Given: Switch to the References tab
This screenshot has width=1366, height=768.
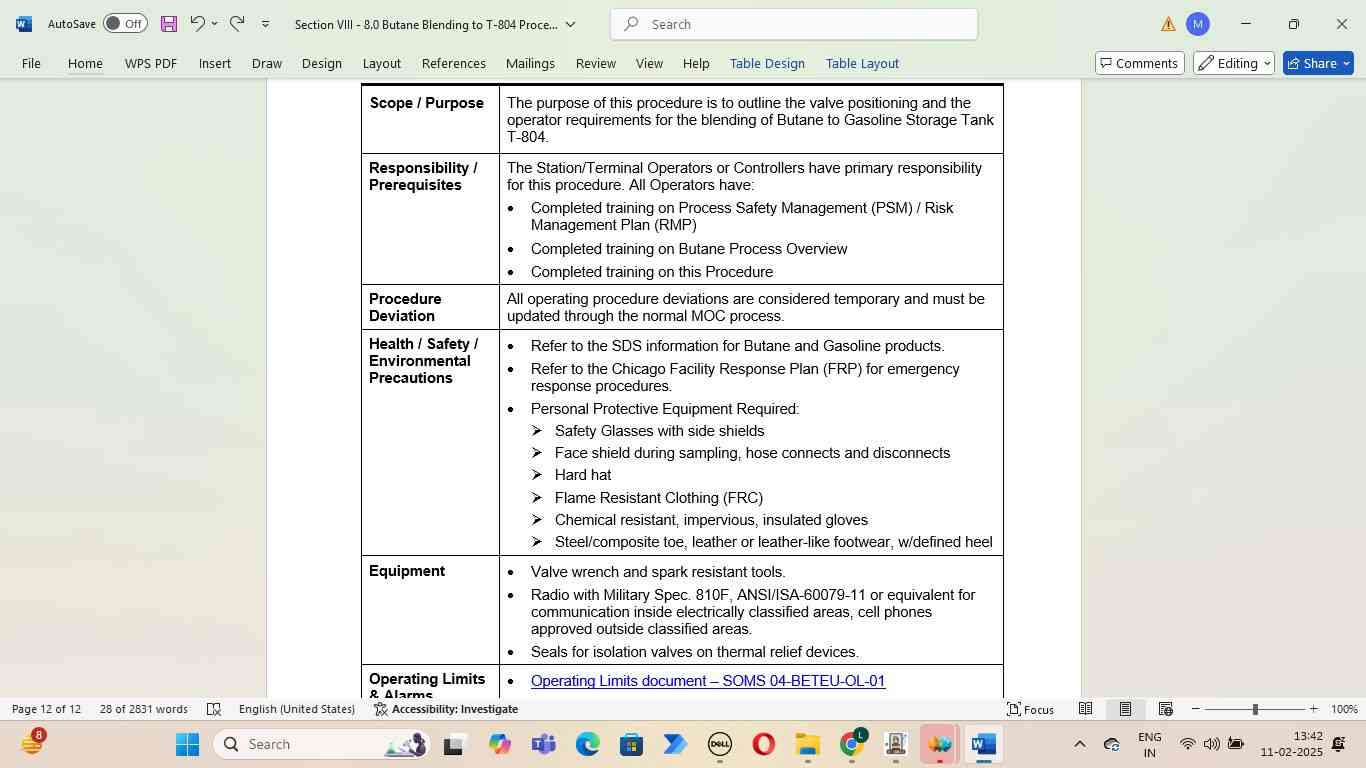Looking at the screenshot, I should click(x=454, y=63).
